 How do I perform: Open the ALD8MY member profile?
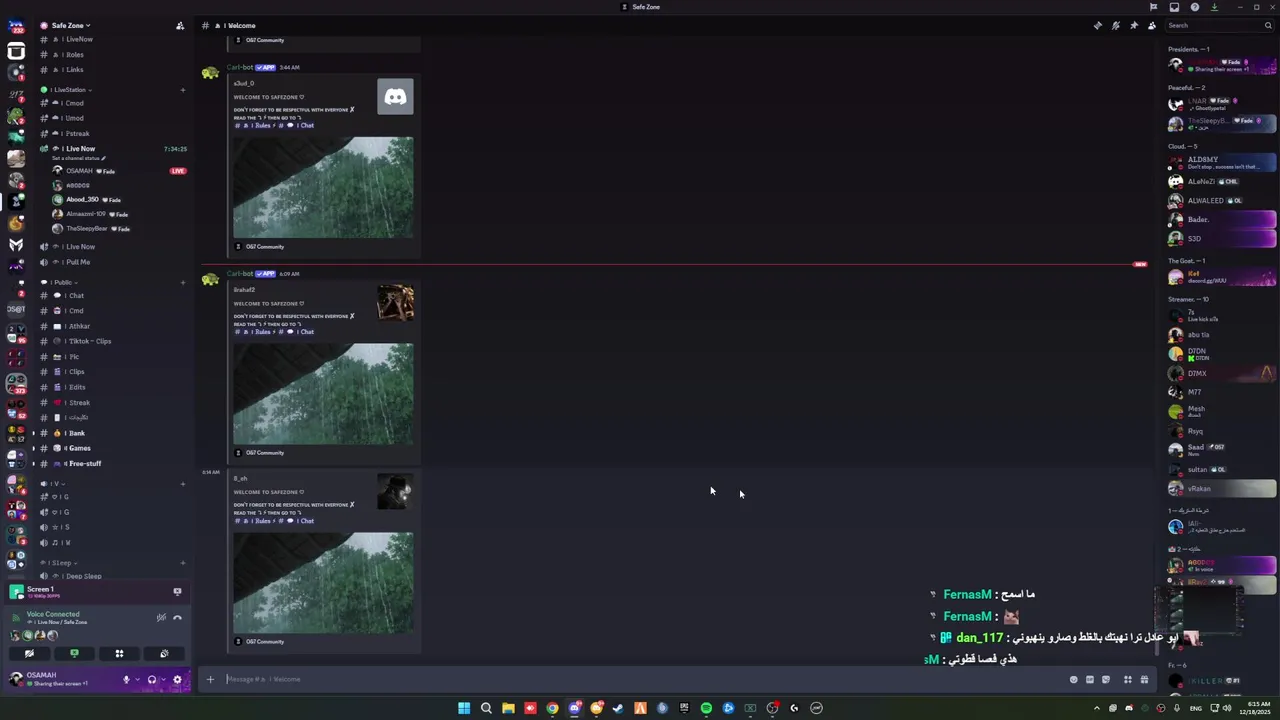(x=1222, y=162)
